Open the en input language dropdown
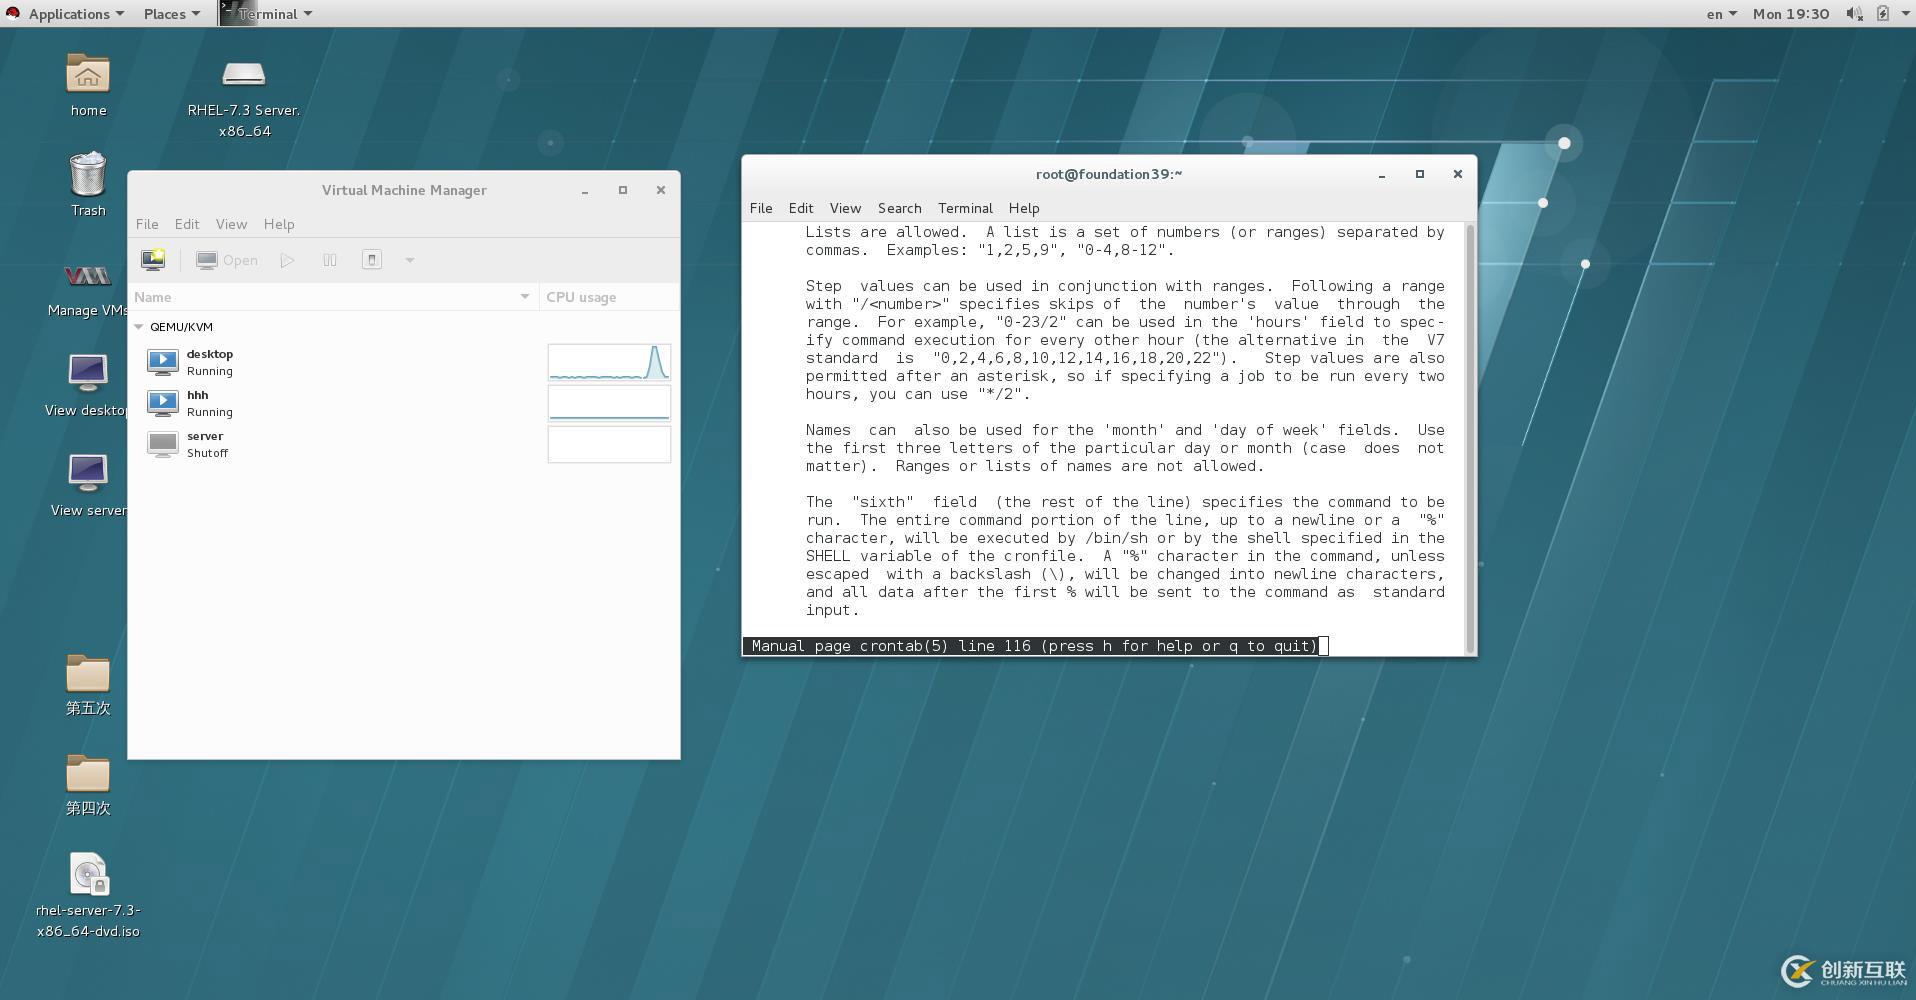 coord(1721,14)
